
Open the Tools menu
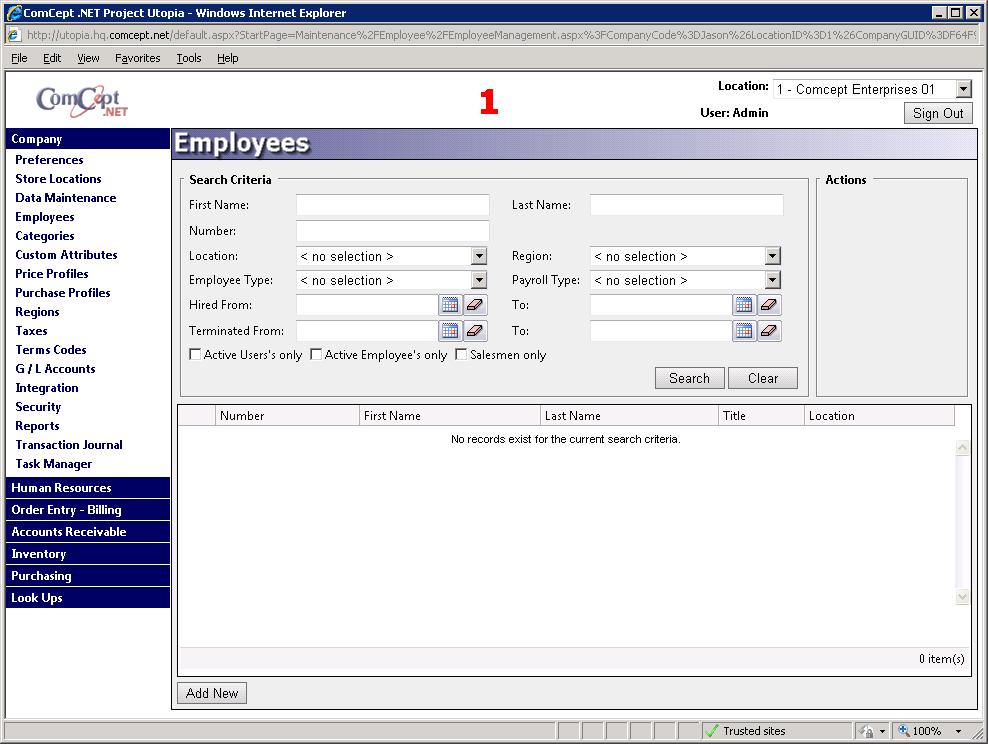189,58
